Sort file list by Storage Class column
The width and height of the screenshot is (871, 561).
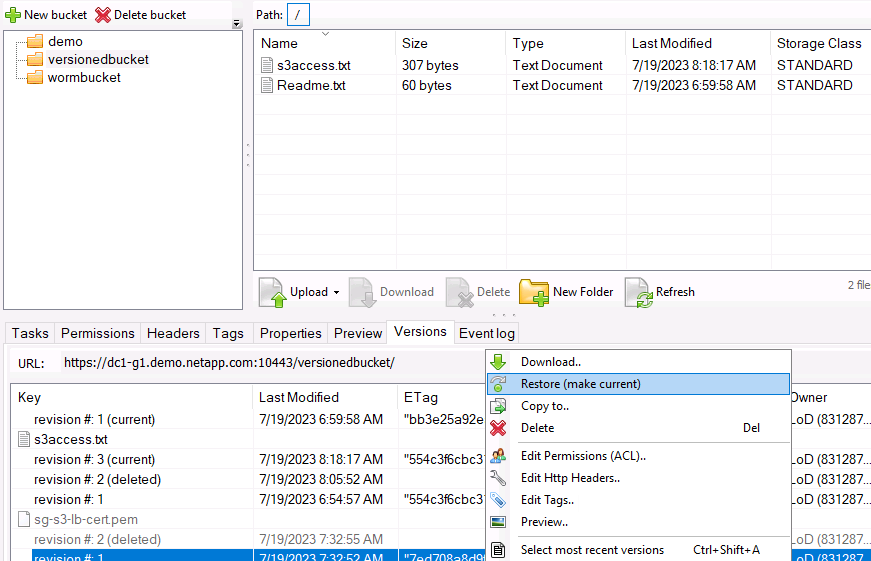[x=819, y=43]
